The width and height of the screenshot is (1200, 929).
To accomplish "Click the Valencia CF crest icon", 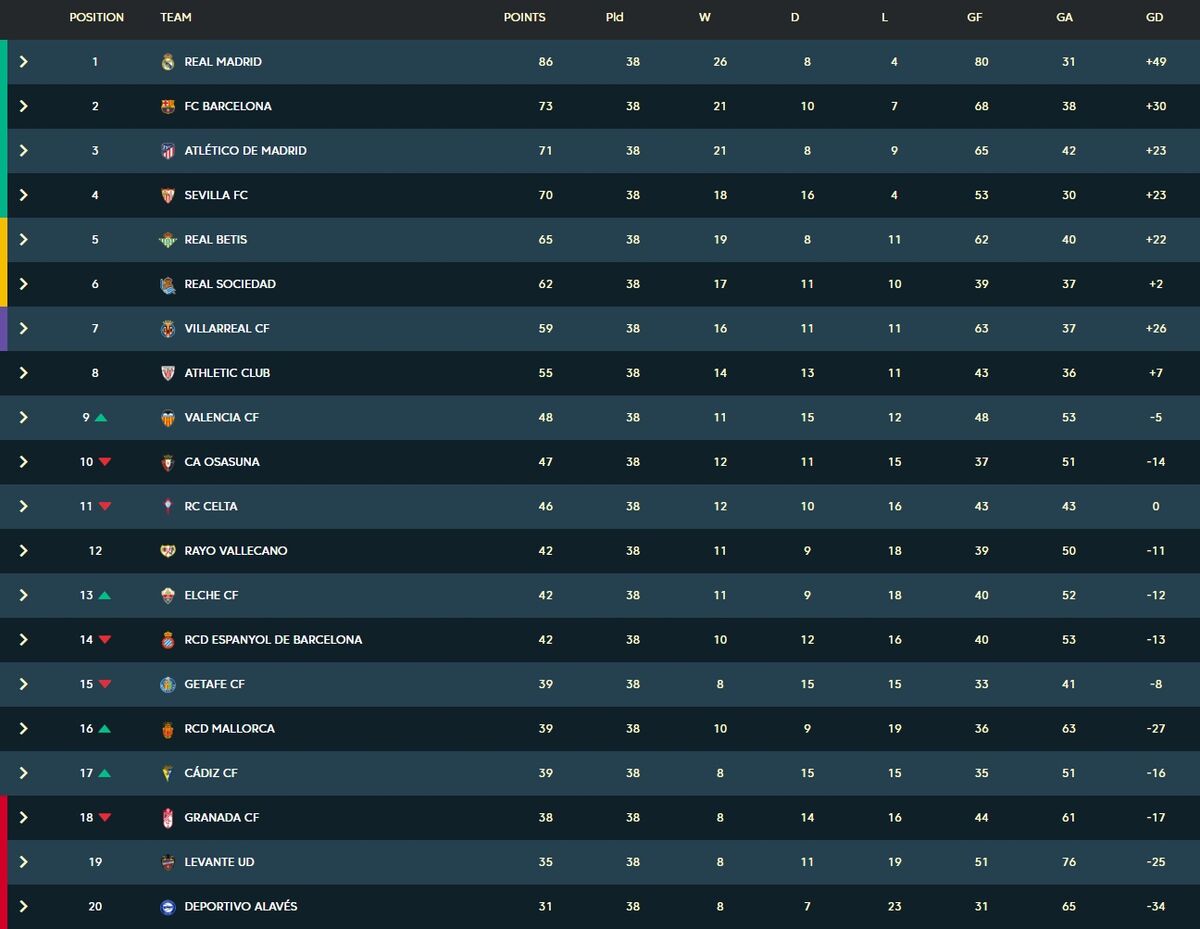I will [168, 418].
